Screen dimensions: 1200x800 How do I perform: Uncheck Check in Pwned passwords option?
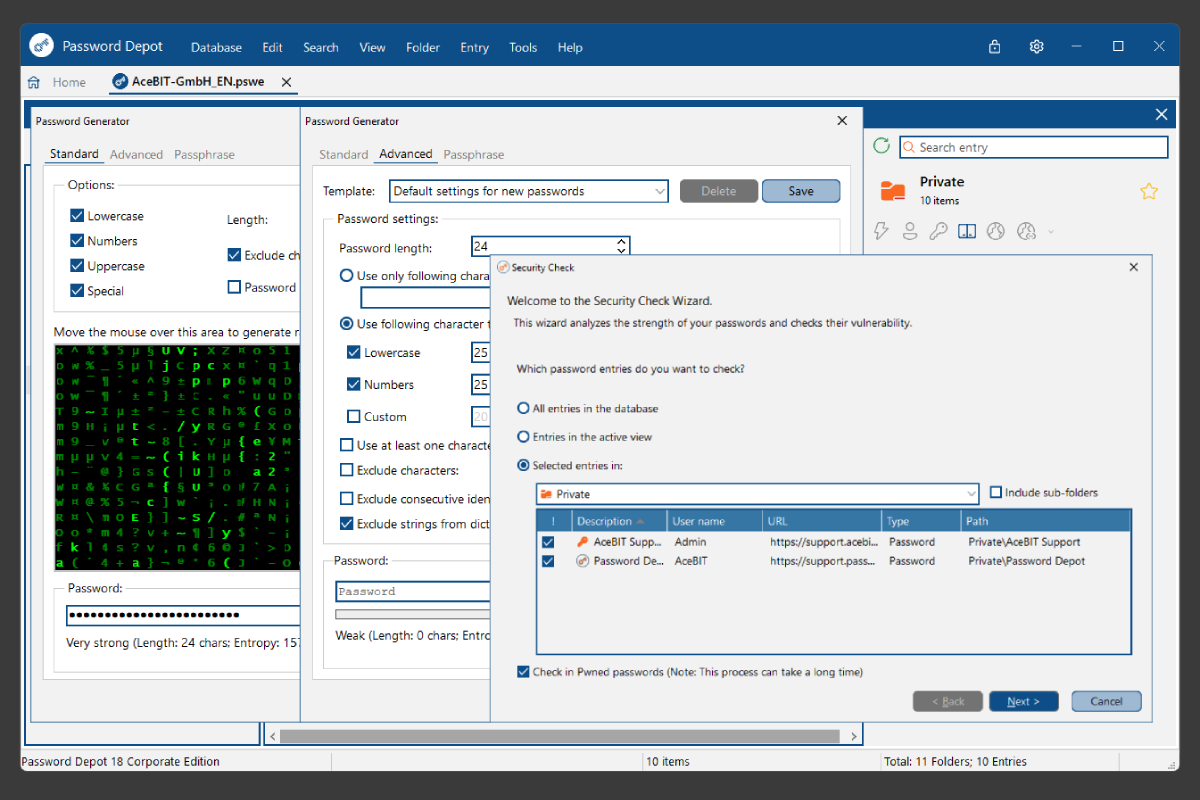click(523, 672)
